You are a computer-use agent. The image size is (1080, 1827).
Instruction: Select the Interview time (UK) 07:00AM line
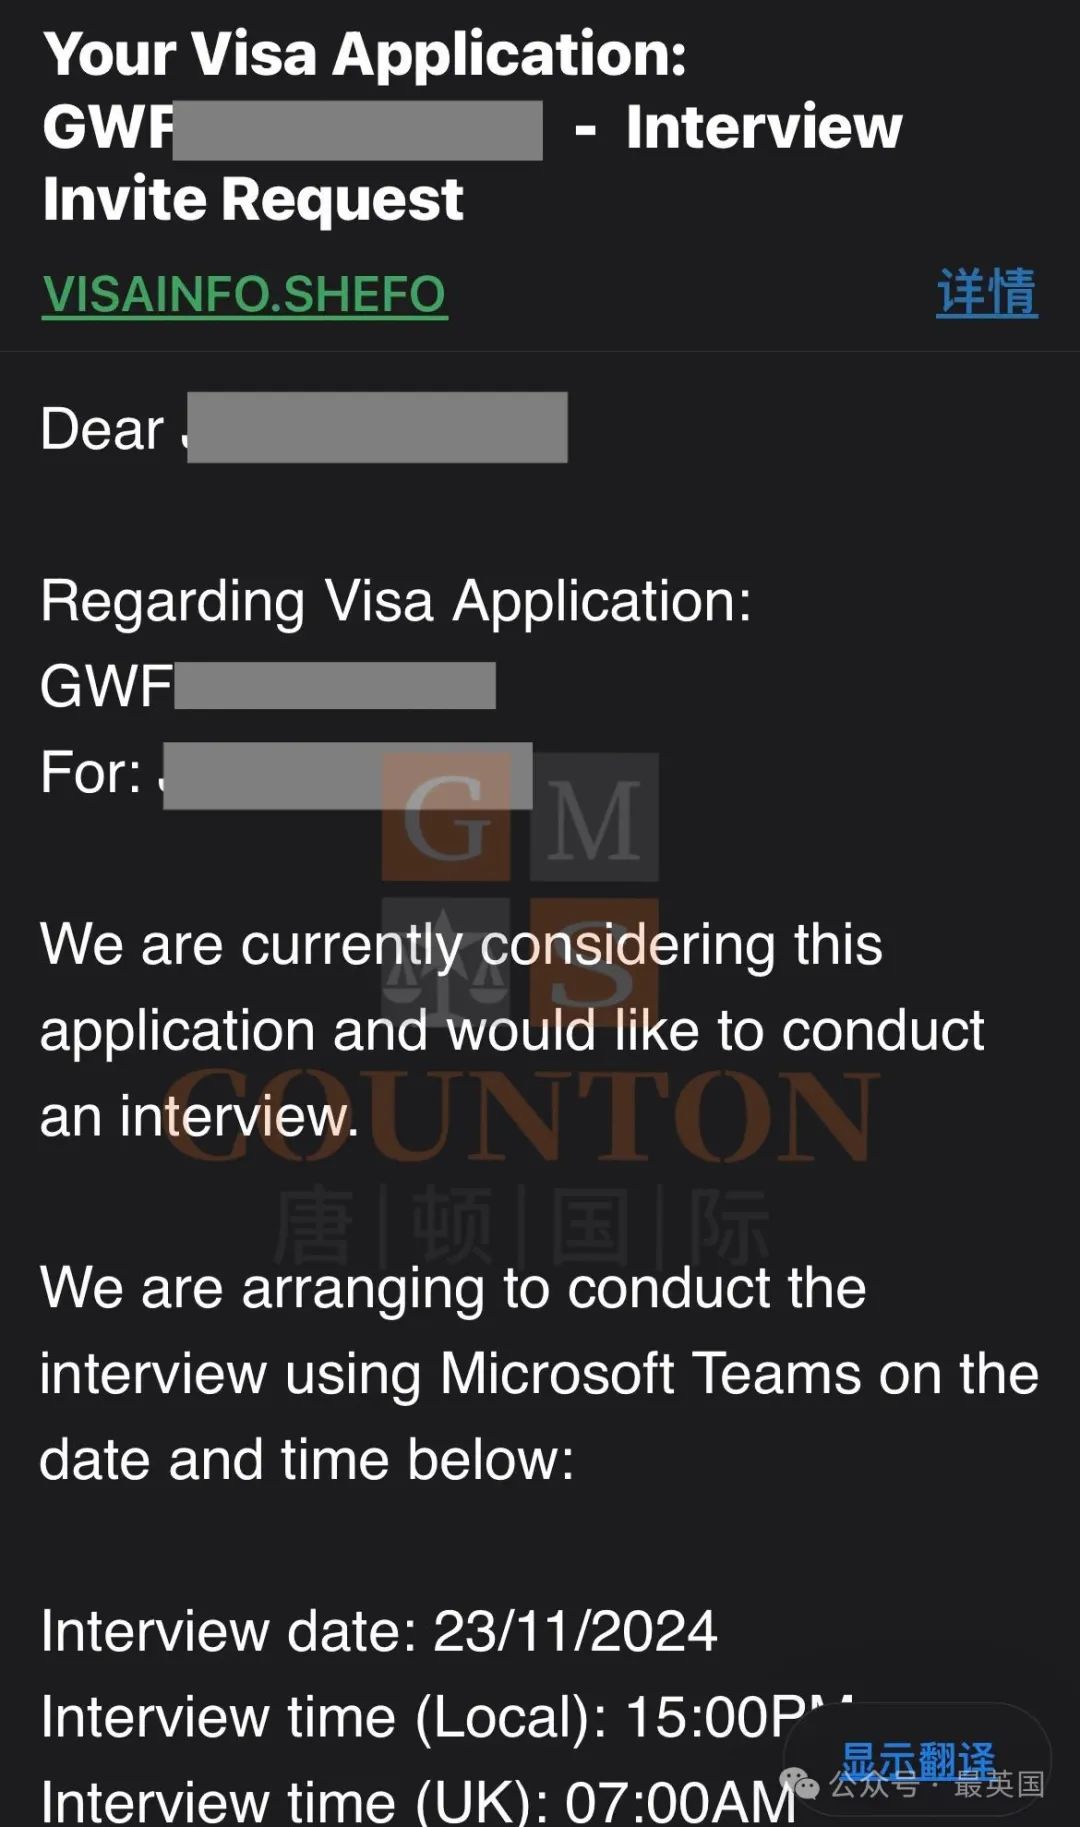coord(418,1800)
